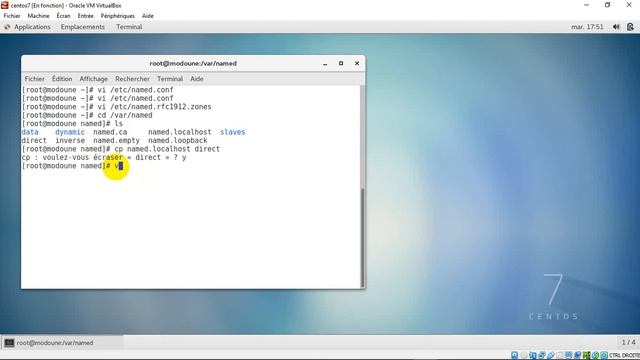
Task: Open the terminal's Affichage menu
Action: point(93,79)
